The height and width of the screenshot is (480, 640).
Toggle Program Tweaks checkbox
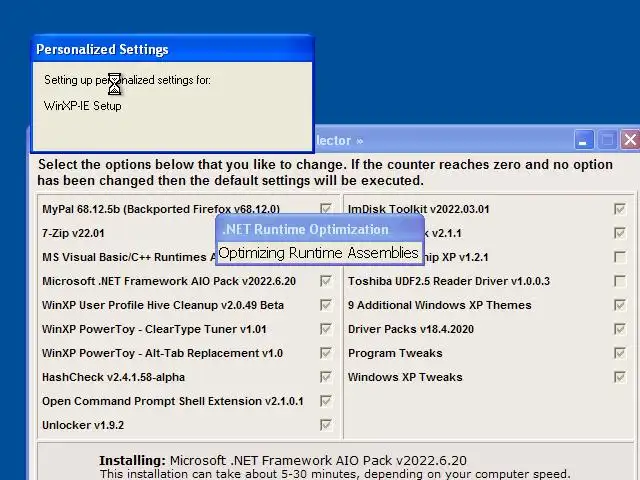620,353
